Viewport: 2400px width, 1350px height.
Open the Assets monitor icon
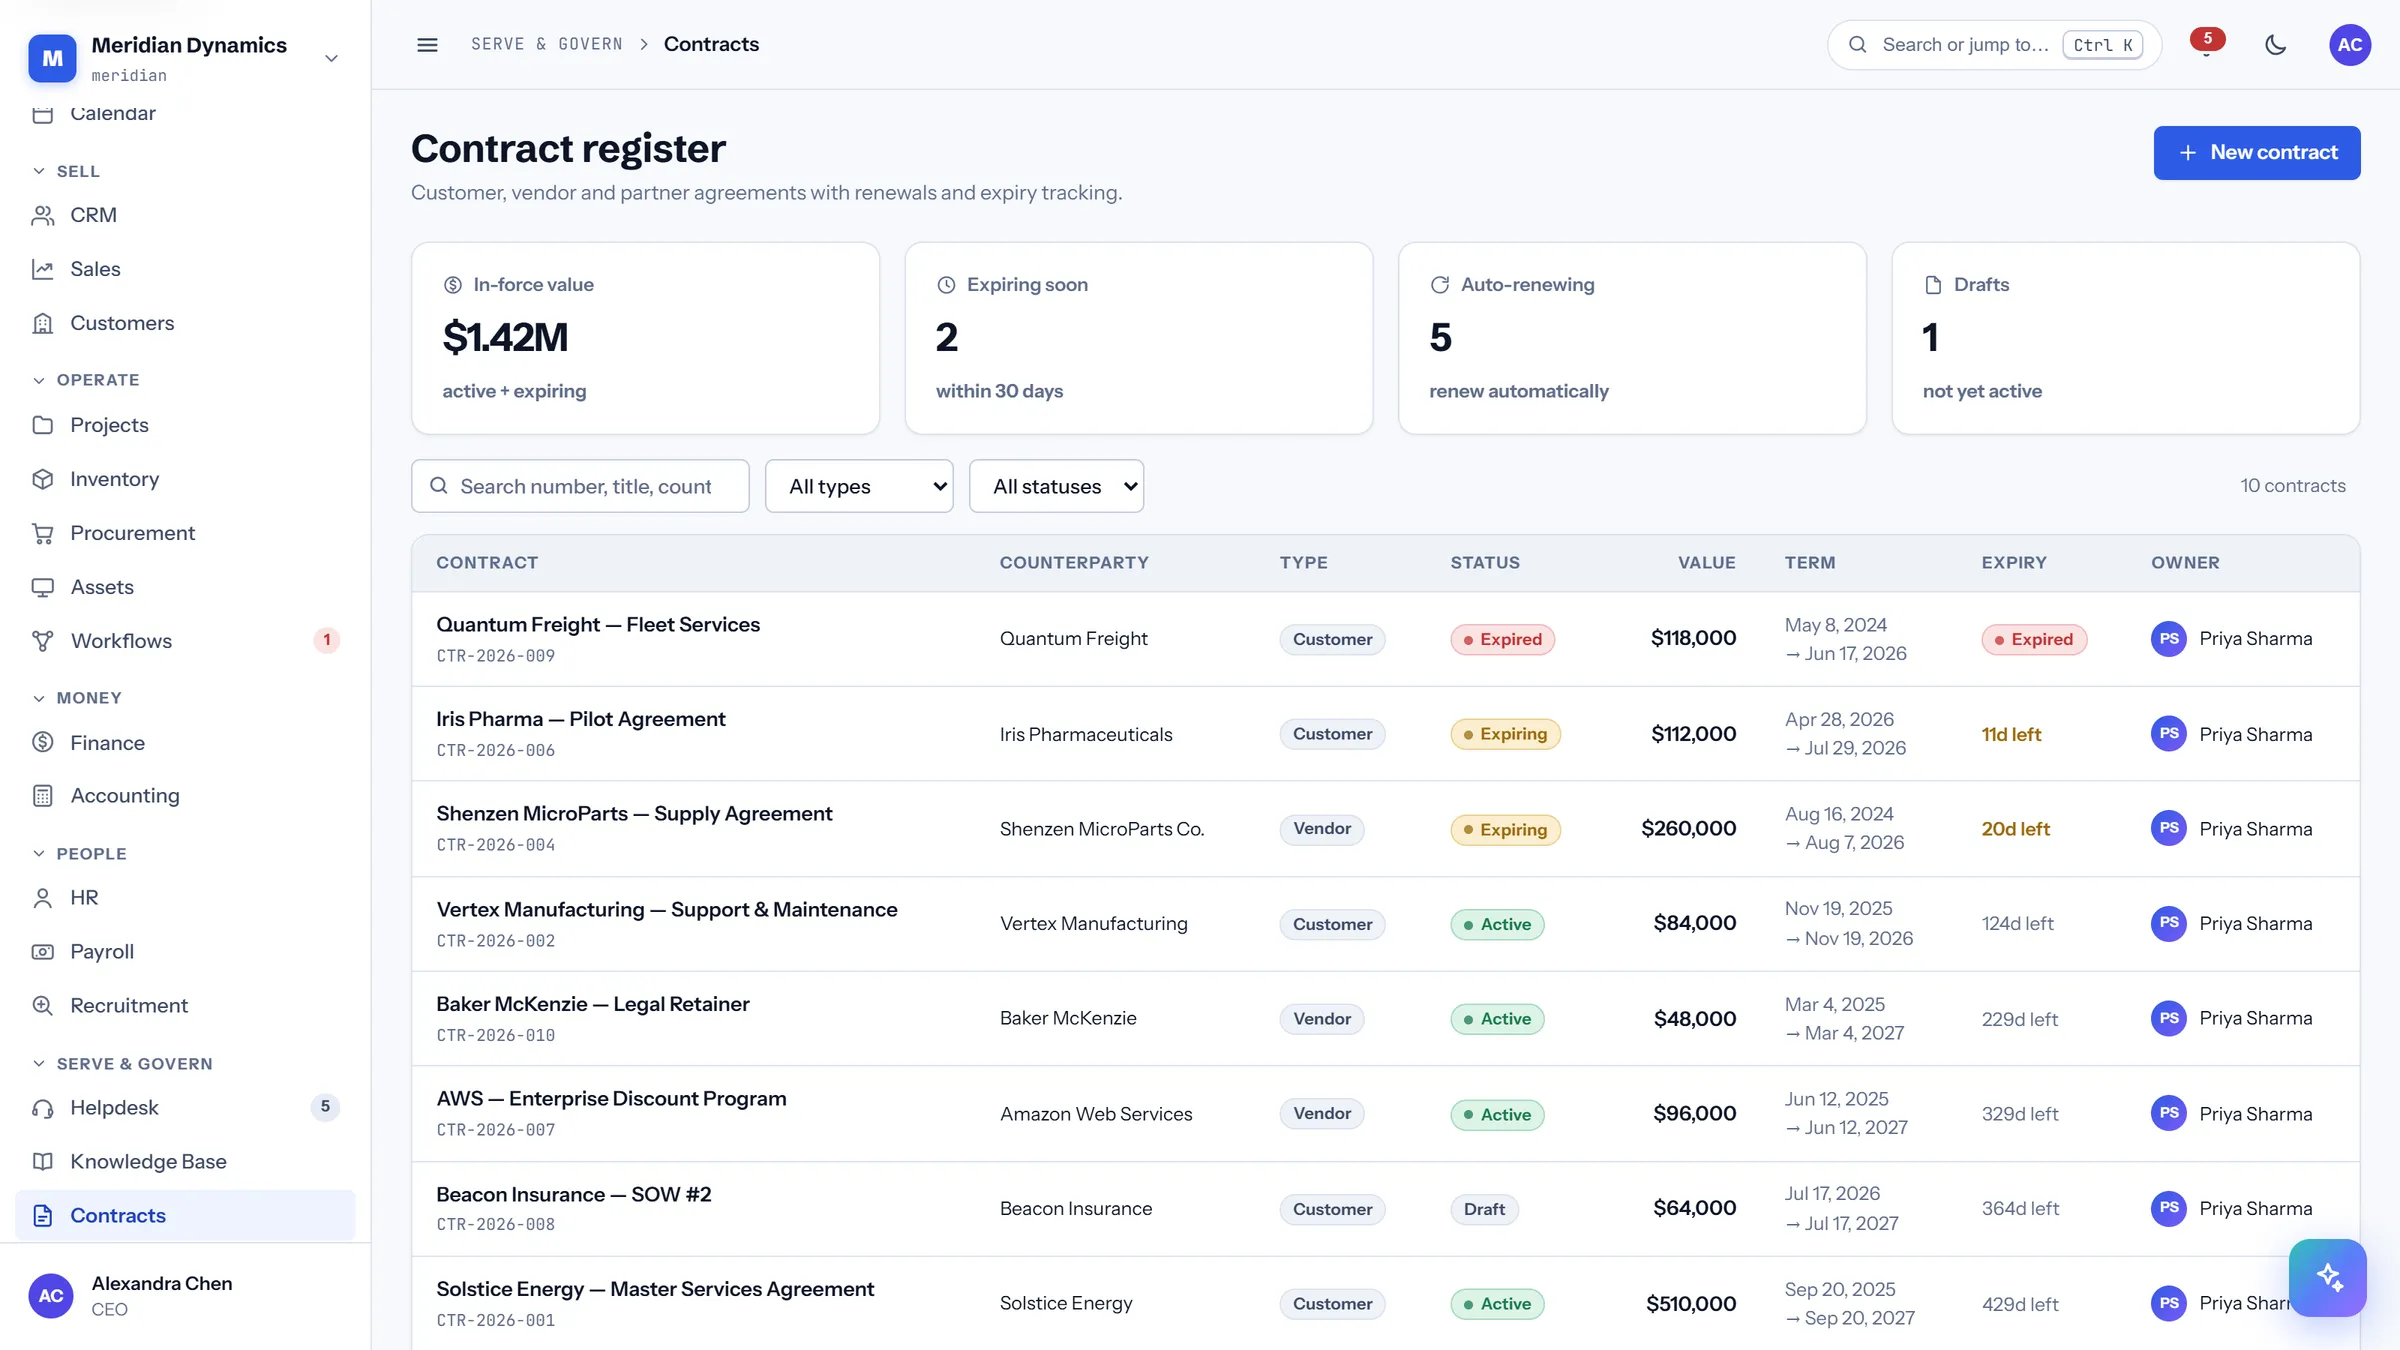42,587
